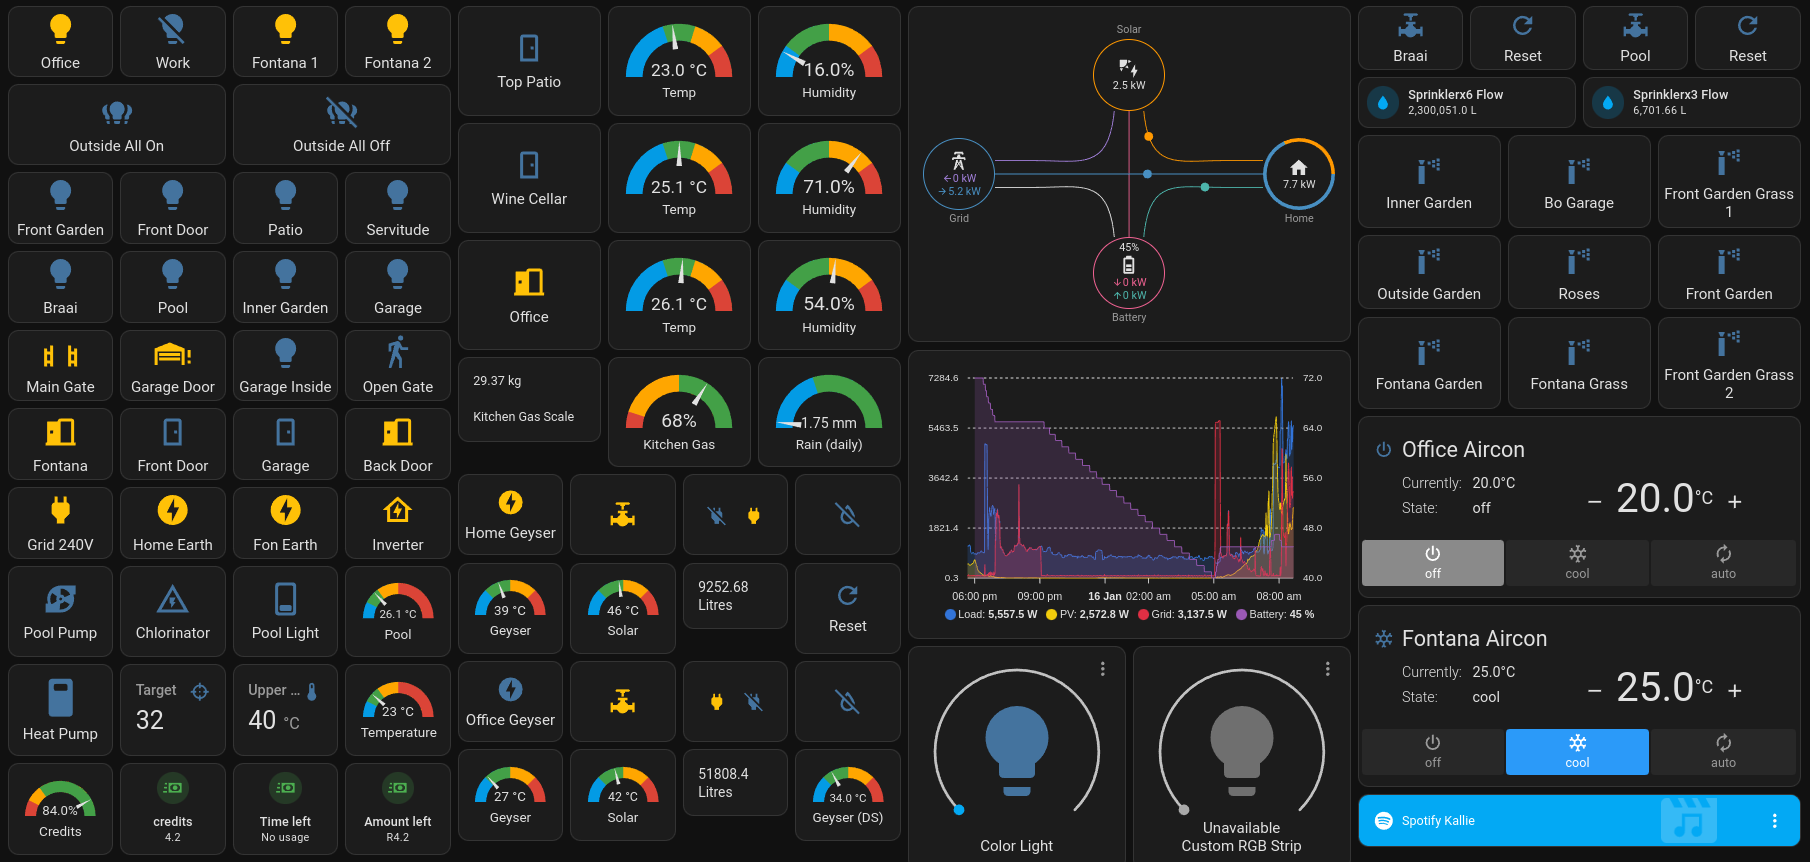Image resolution: width=1810 pixels, height=862 pixels.
Task: Toggle the Load series in chart legend
Action: pyautogui.click(x=991, y=615)
